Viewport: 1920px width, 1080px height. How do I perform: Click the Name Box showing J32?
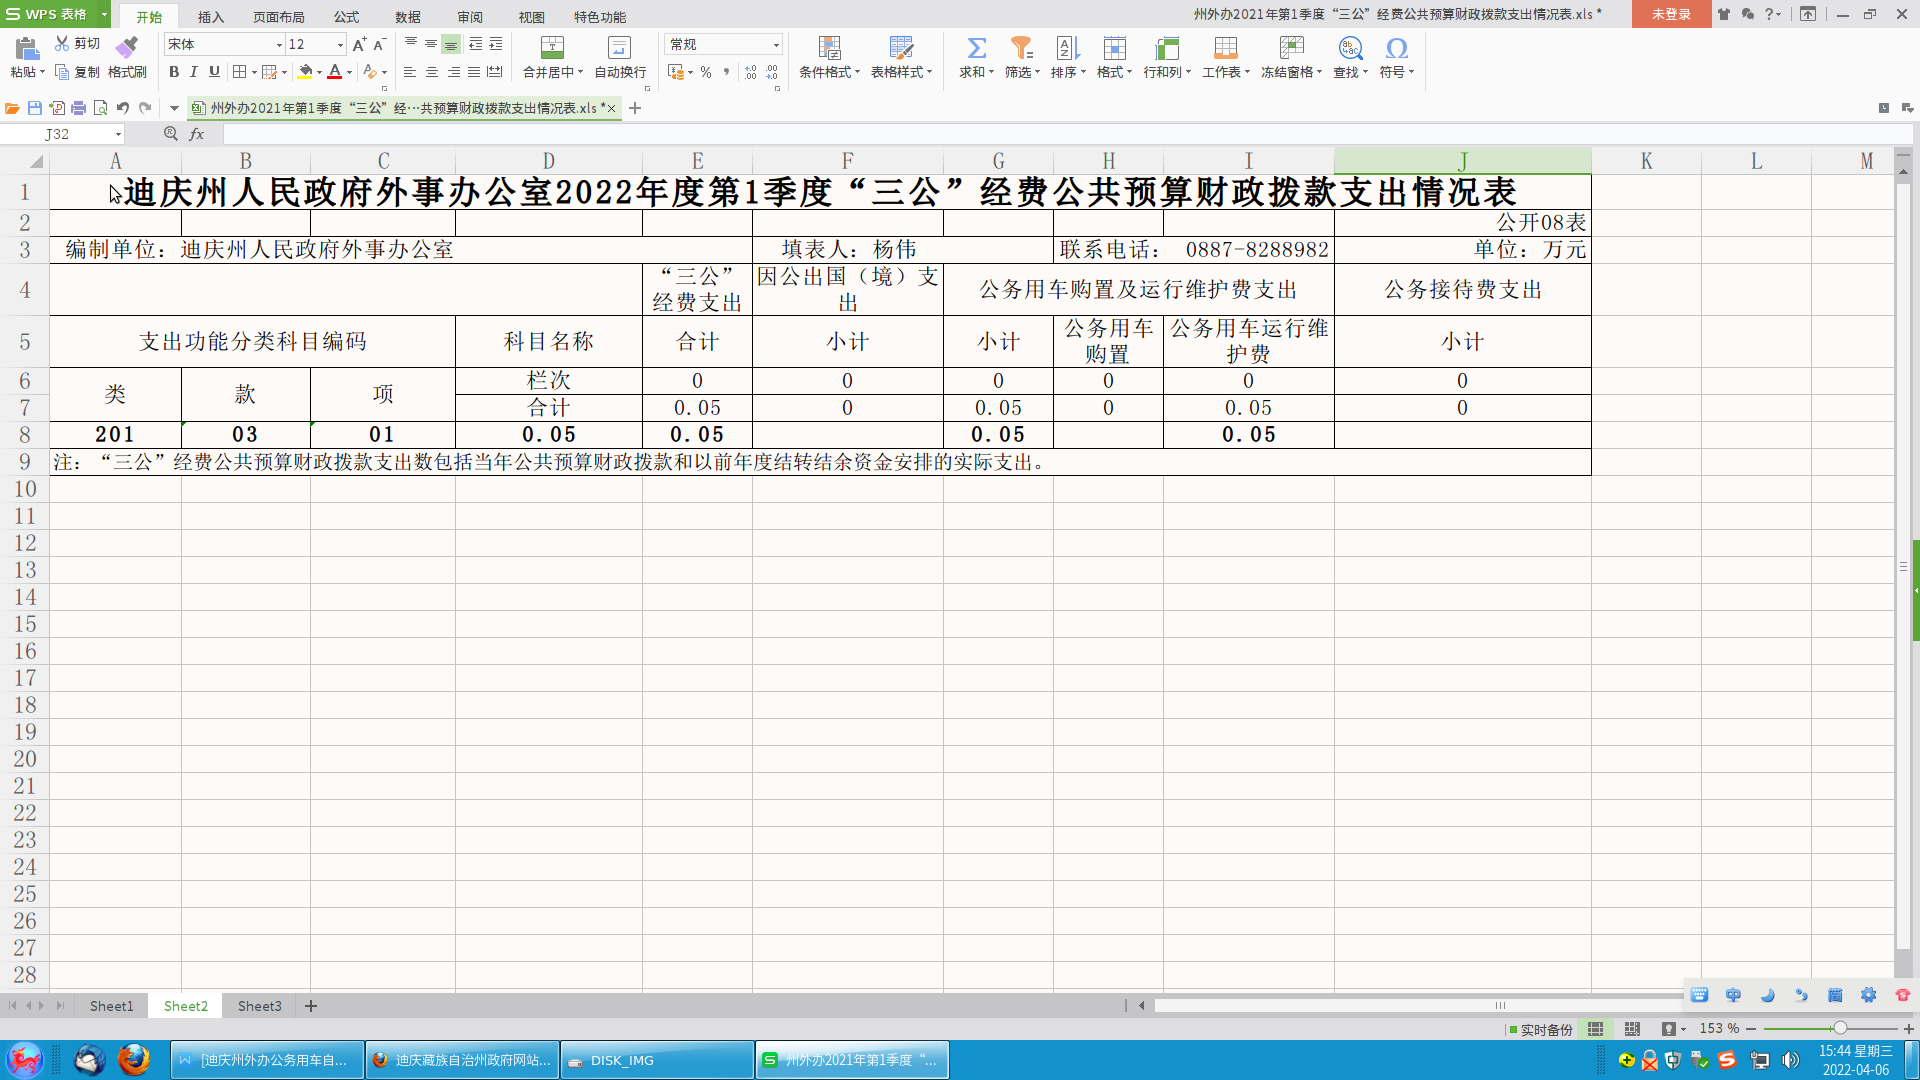point(58,134)
